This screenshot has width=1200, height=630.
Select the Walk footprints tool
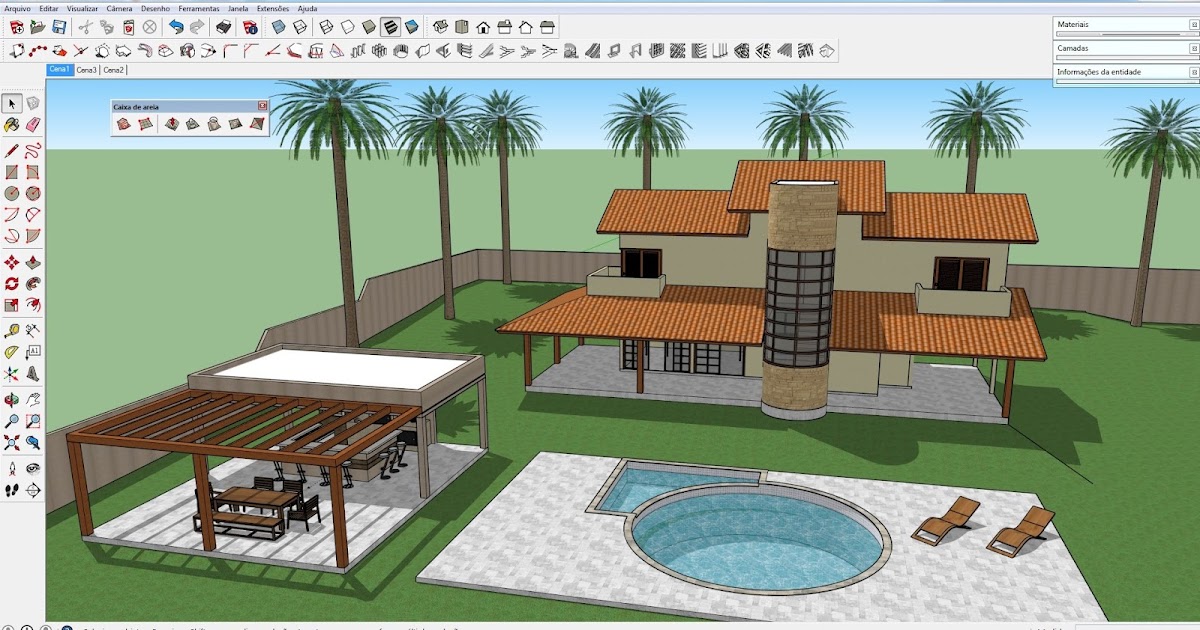(12, 490)
